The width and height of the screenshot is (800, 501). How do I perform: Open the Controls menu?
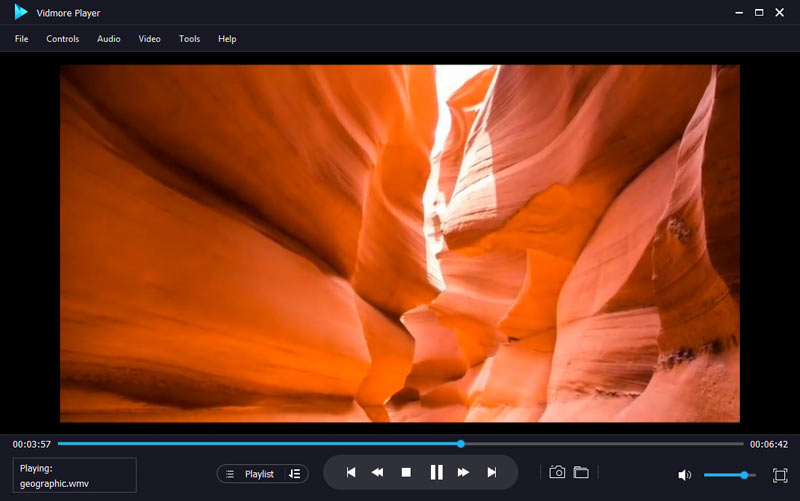click(x=62, y=39)
